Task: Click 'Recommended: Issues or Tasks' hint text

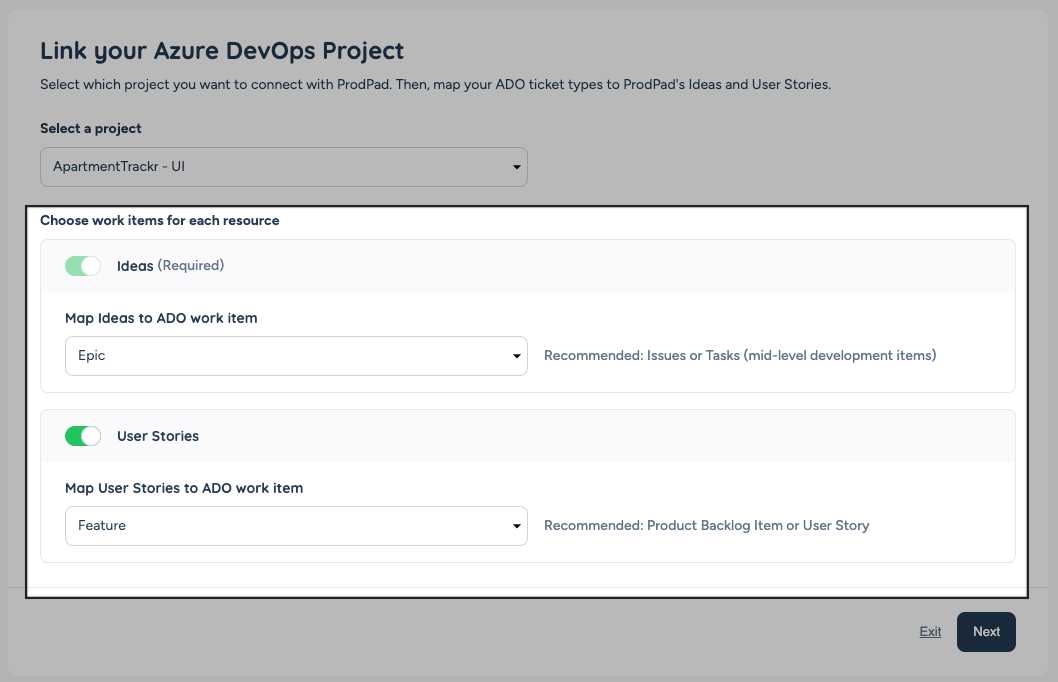Action: point(740,356)
